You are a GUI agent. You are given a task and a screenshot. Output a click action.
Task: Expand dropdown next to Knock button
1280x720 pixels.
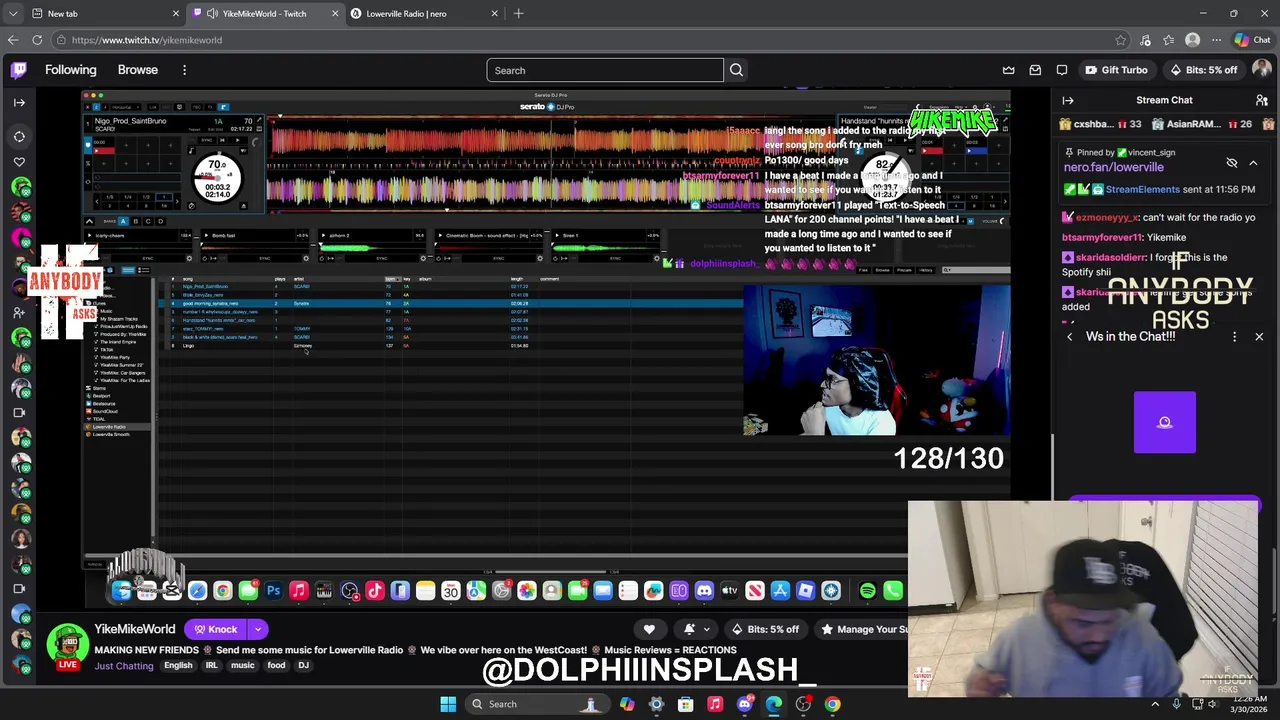click(258, 629)
